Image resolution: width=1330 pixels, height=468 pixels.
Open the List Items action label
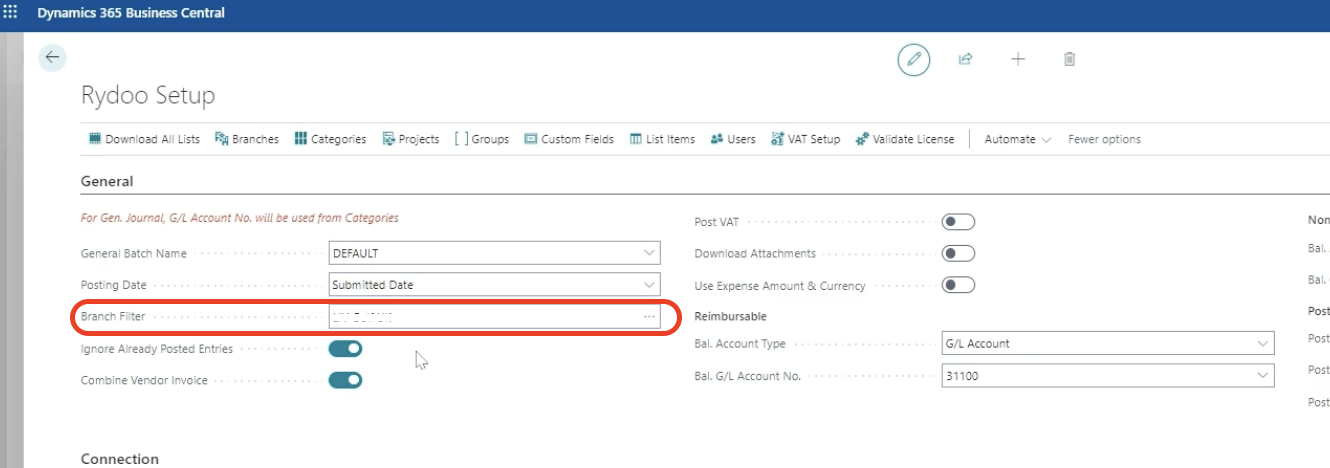[x=670, y=139]
